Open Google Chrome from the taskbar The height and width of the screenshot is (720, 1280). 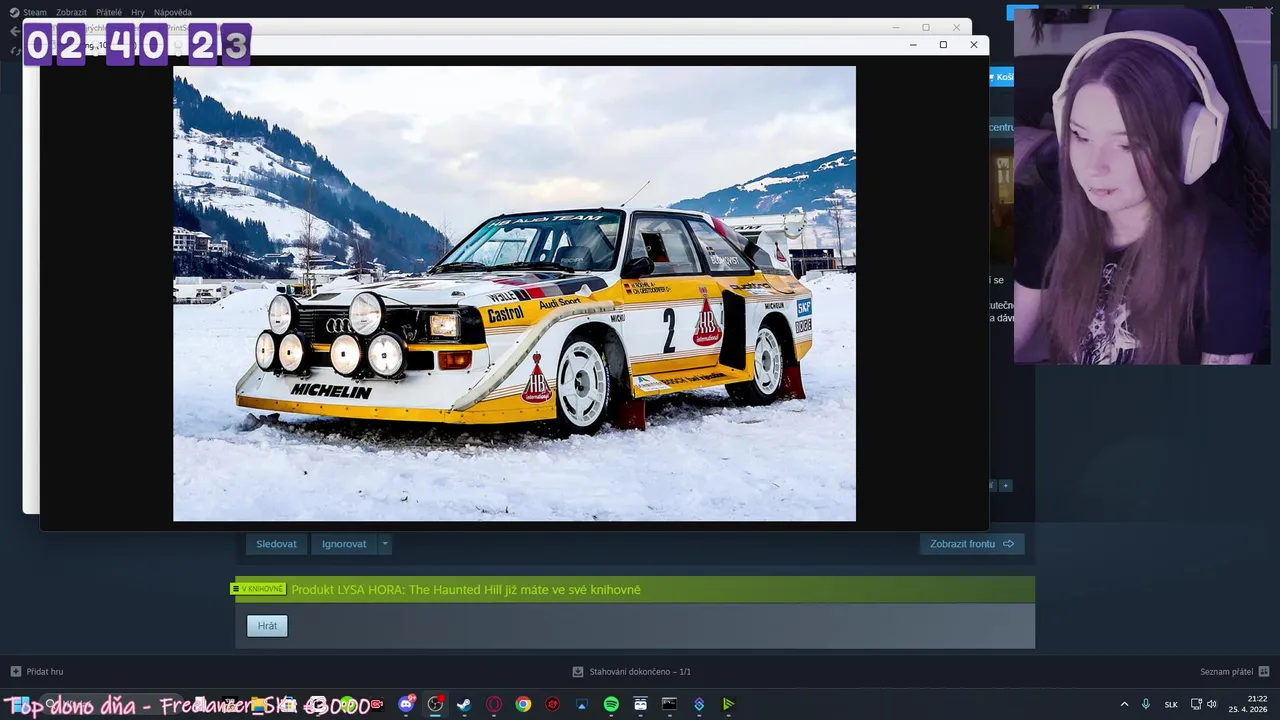[523, 704]
